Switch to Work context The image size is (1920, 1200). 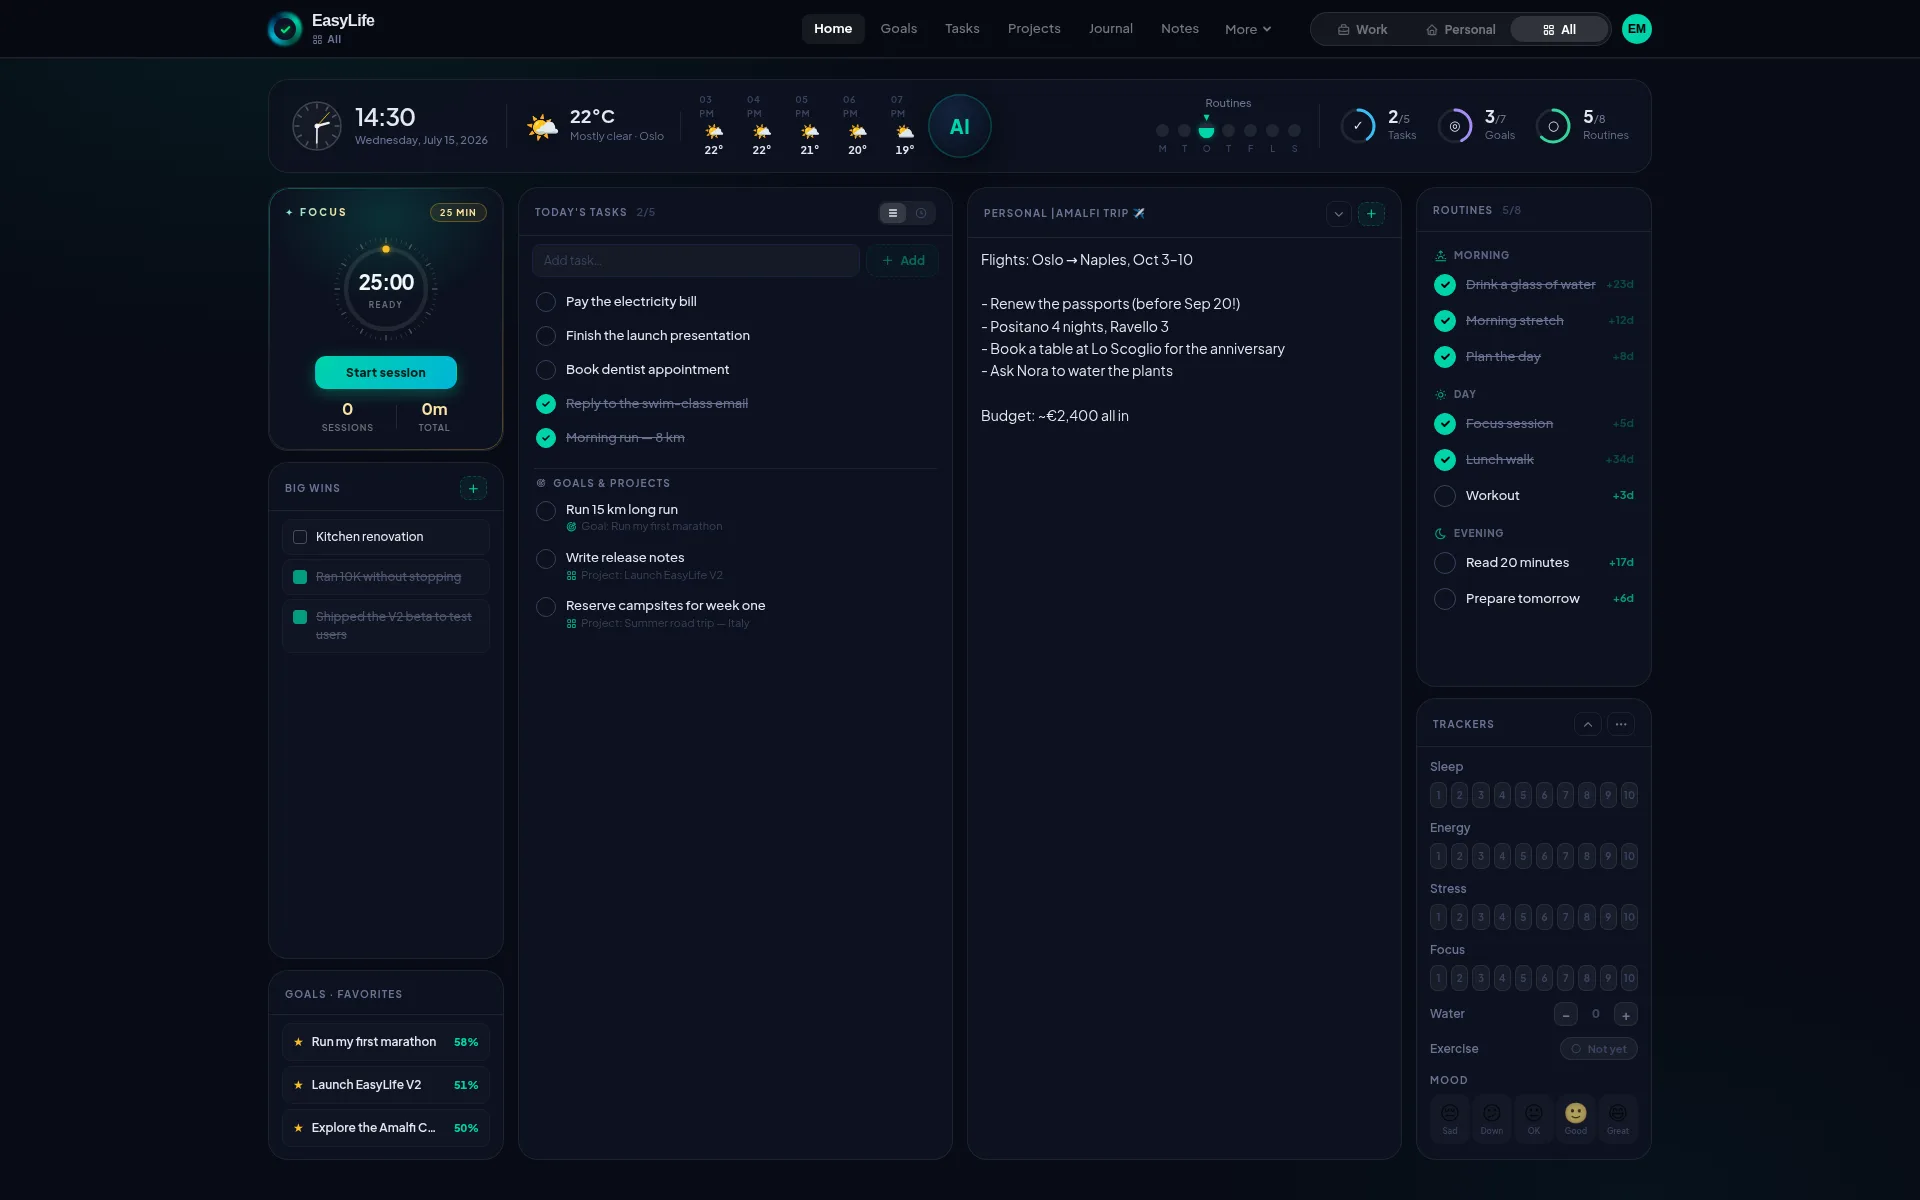pos(1363,29)
